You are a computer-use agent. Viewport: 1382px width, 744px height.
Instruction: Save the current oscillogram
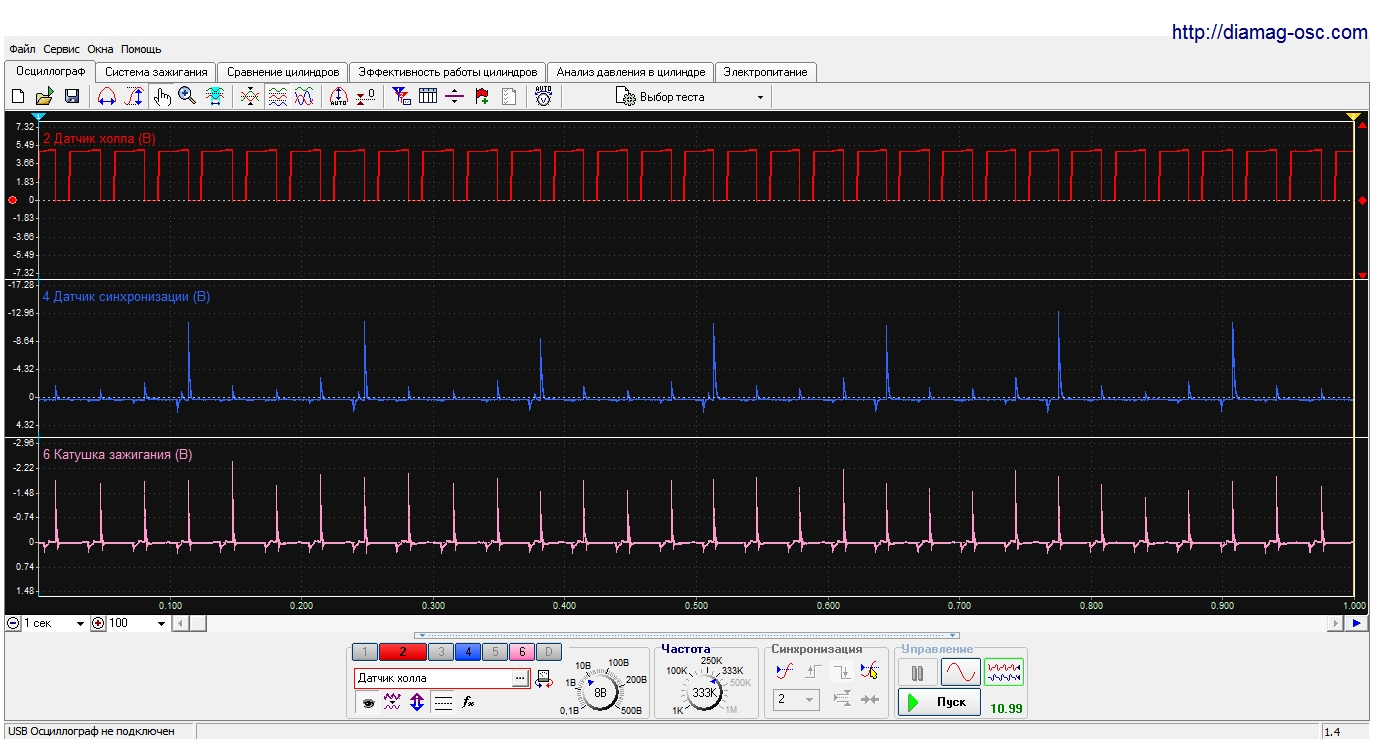[72, 97]
